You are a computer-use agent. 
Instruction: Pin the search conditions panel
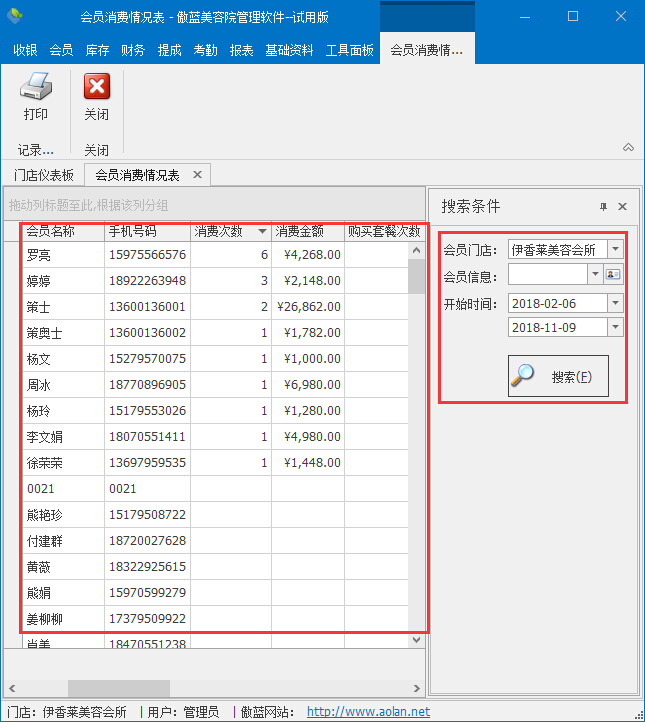tap(603, 207)
